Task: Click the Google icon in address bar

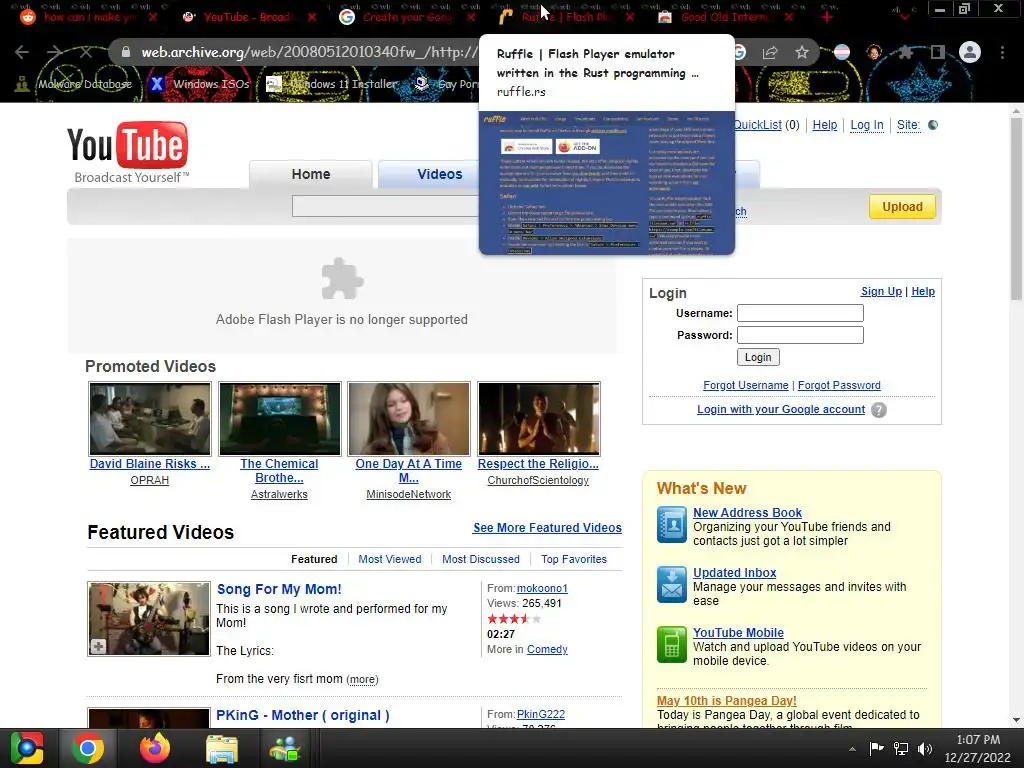Action: click(740, 52)
